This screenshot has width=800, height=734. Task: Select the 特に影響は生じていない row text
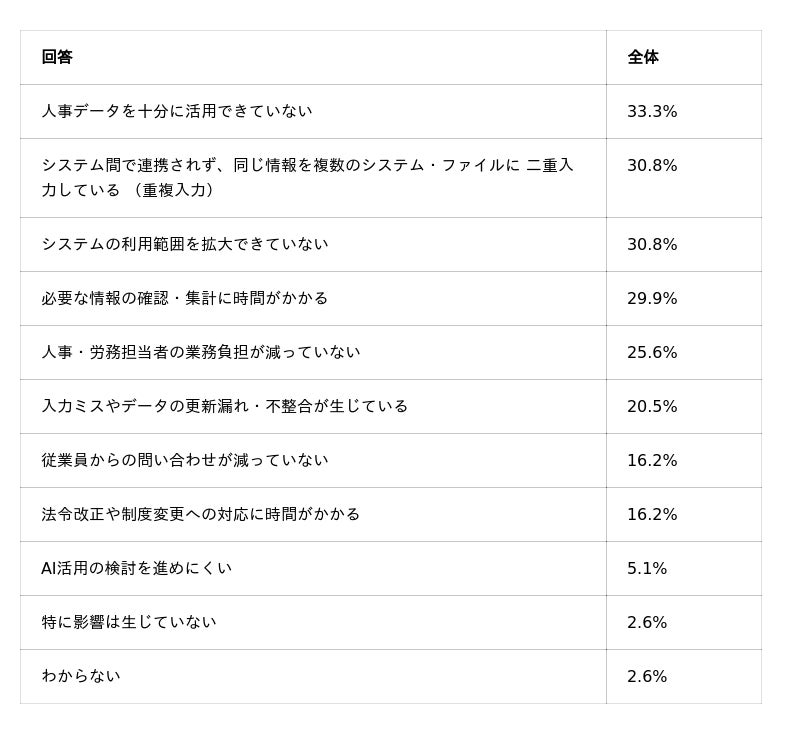129,622
